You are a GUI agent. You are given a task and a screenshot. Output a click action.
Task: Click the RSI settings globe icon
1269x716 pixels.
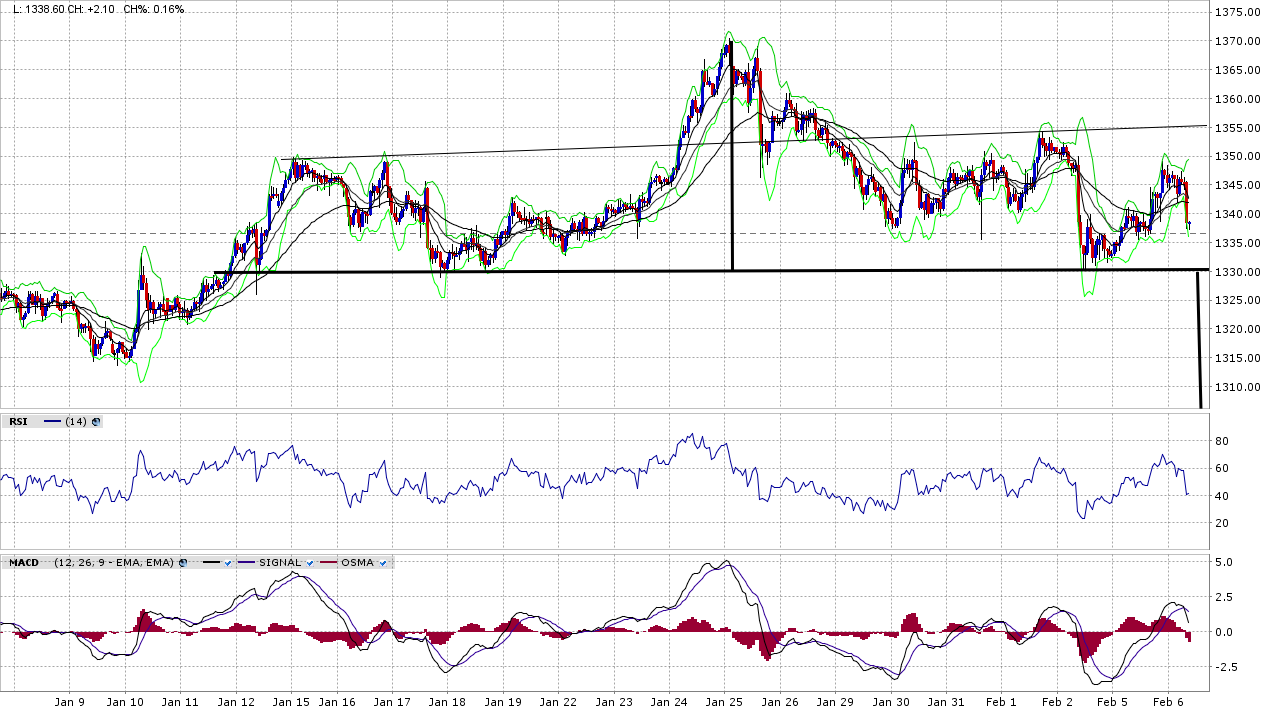coord(96,422)
